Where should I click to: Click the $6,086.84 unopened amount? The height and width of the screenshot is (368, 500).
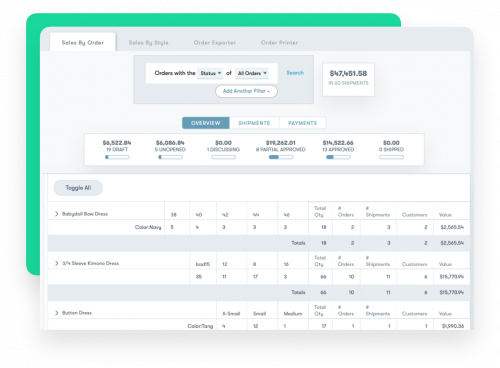click(x=170, y=143)
